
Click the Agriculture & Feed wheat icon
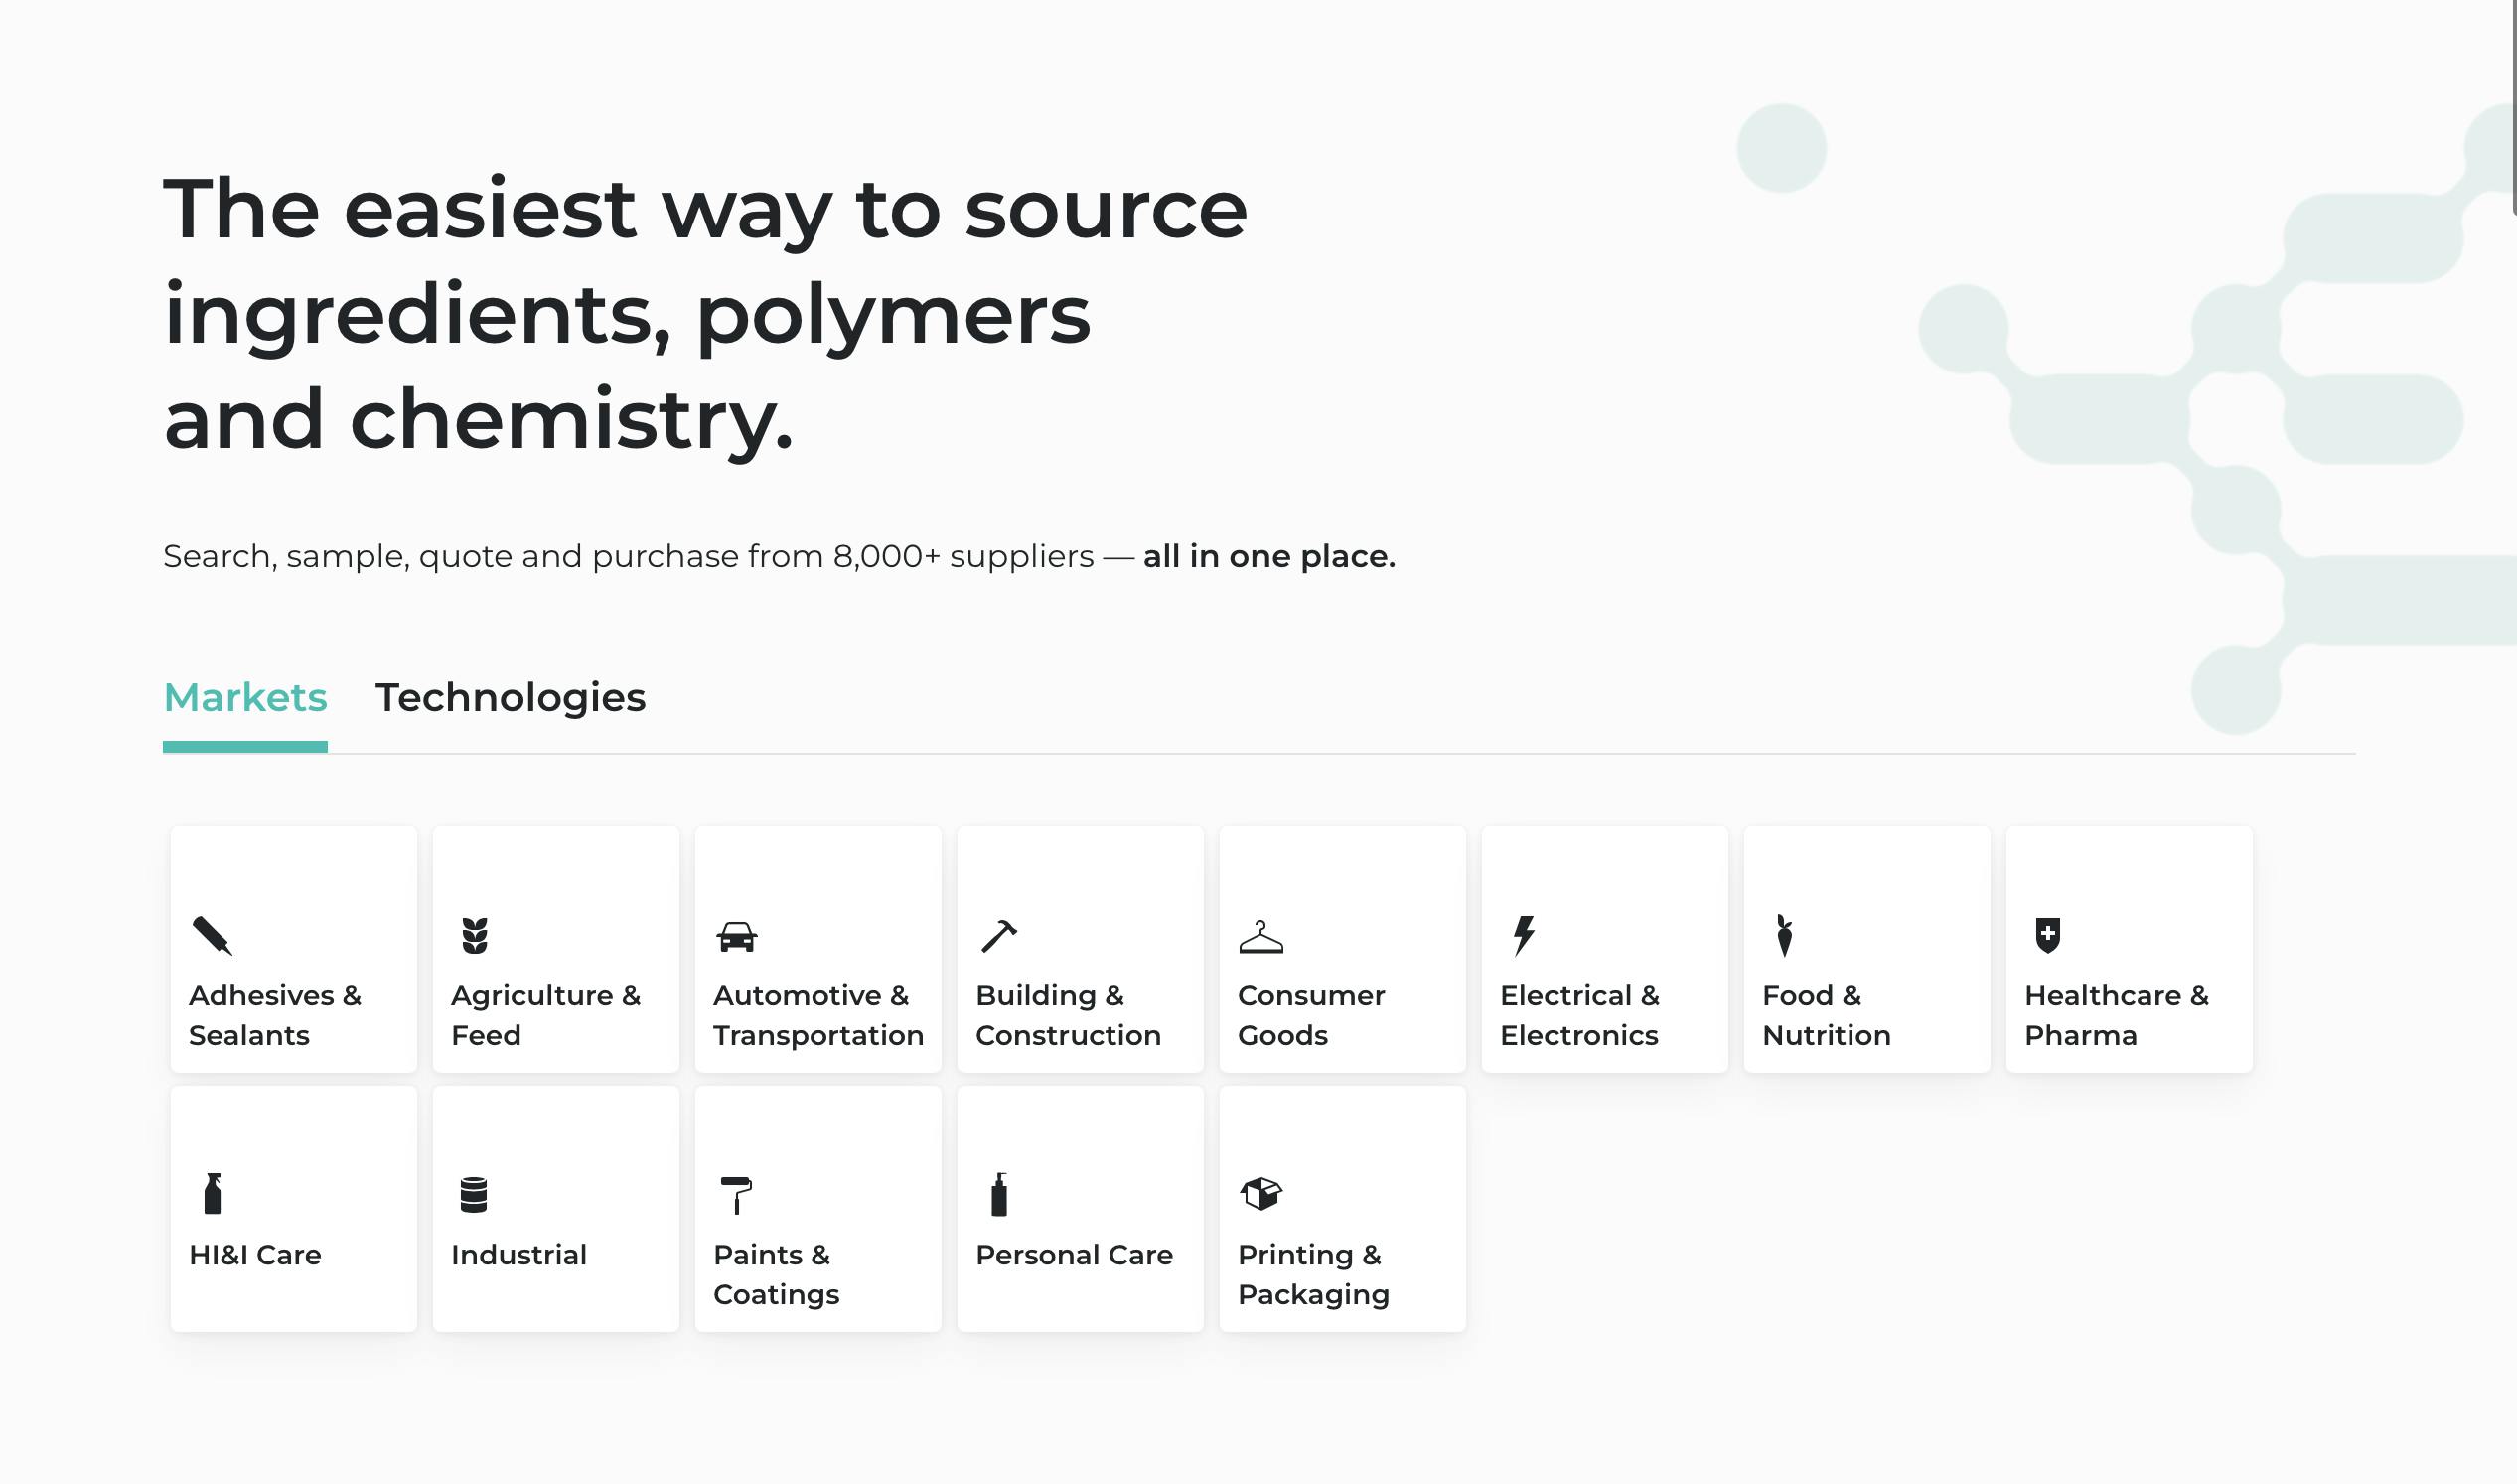tap(475, 936)
